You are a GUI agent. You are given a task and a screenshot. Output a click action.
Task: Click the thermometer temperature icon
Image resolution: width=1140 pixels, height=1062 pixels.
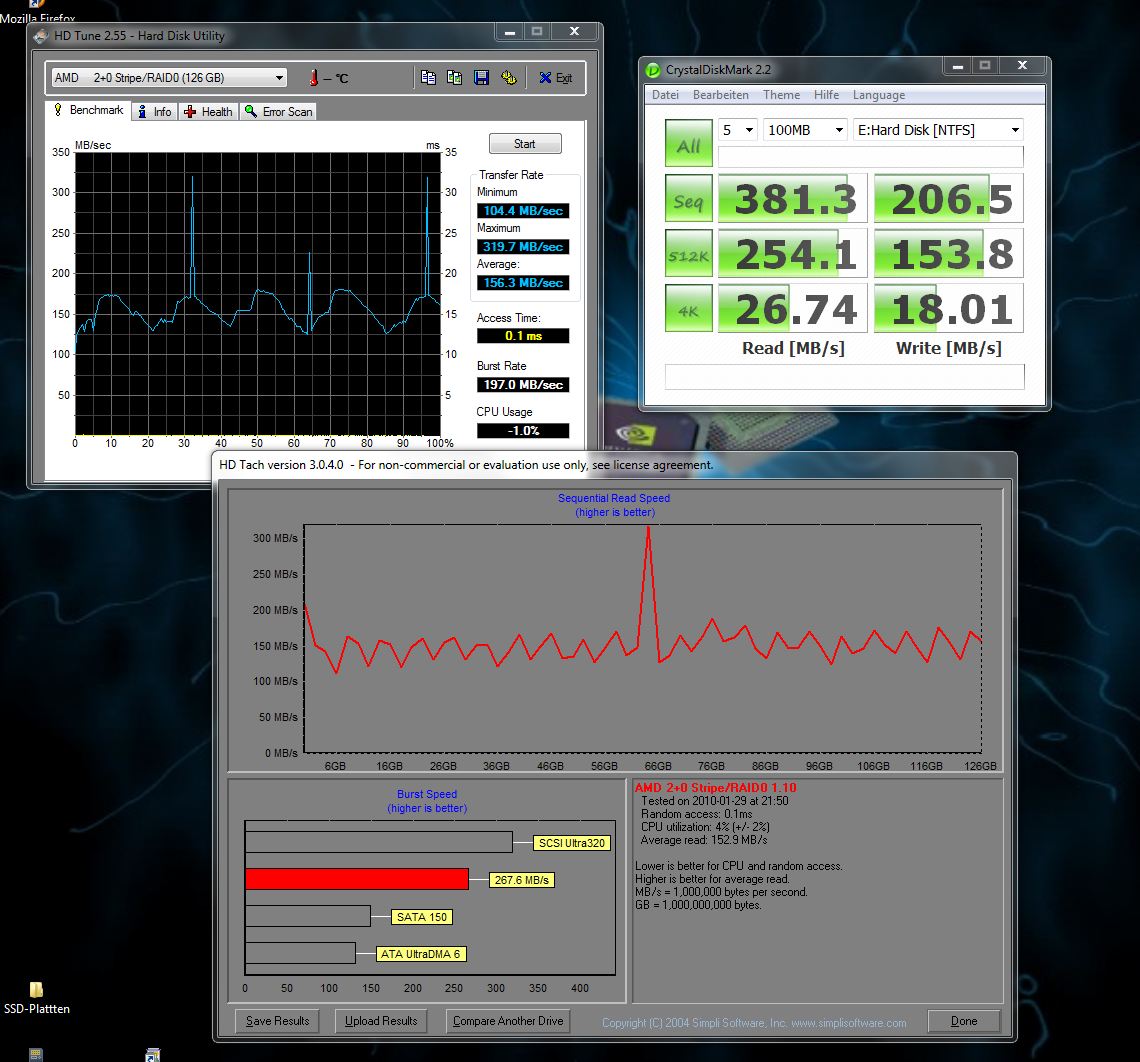click(x=314, y=78)
